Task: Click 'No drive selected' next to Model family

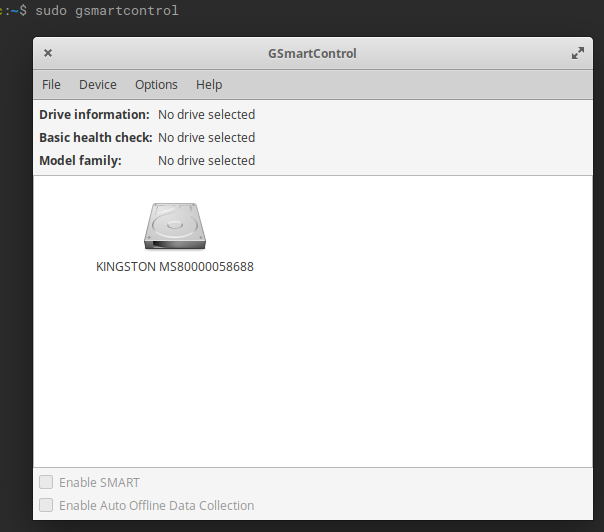Action: point(206,161)
